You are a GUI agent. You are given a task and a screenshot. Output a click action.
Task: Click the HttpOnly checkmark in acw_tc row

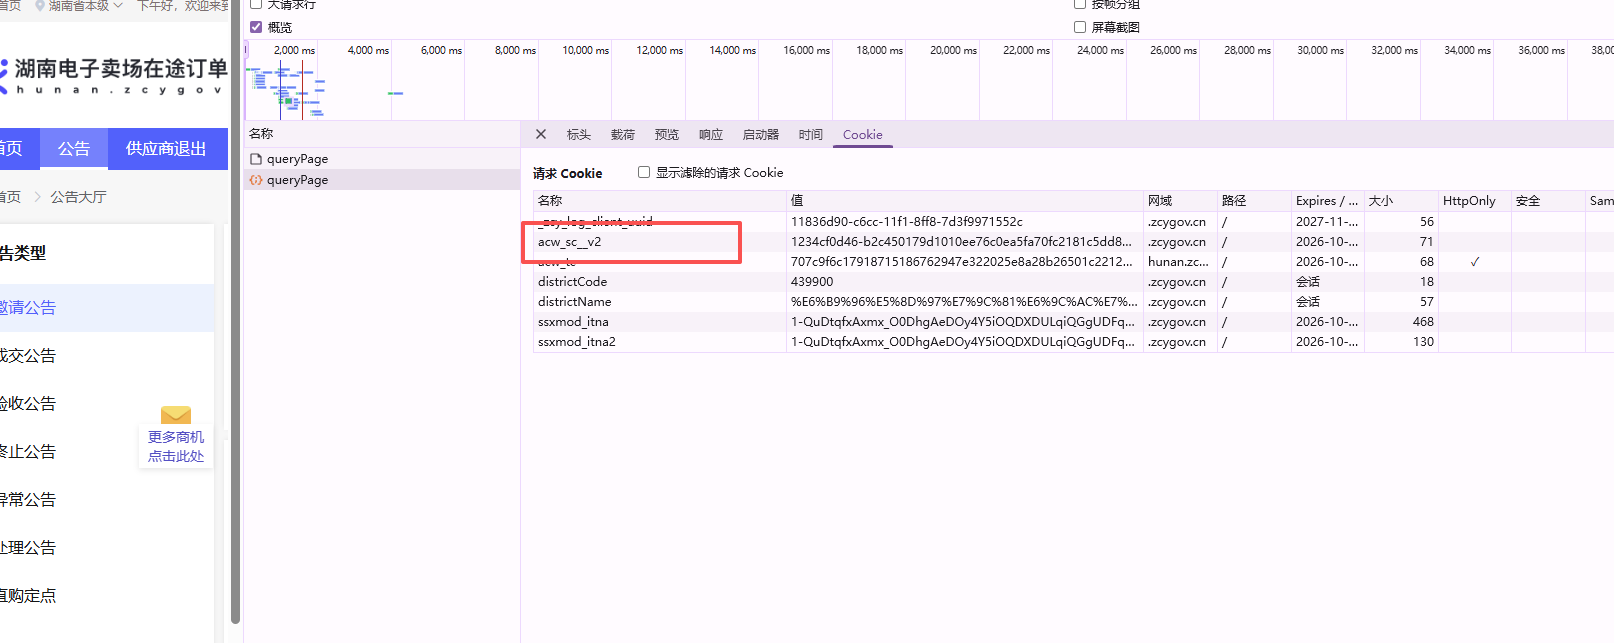(x=1475, y=262)
